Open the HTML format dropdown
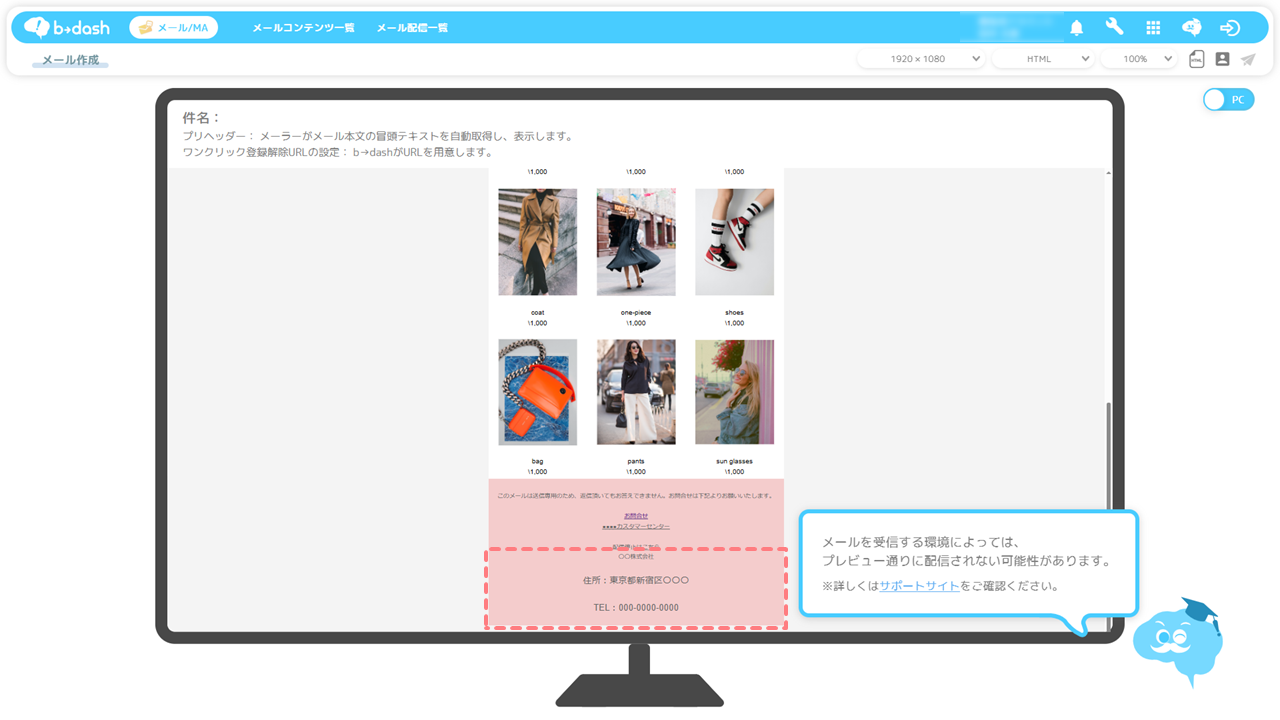1280x720 pixels. [x=1043, y=59]
